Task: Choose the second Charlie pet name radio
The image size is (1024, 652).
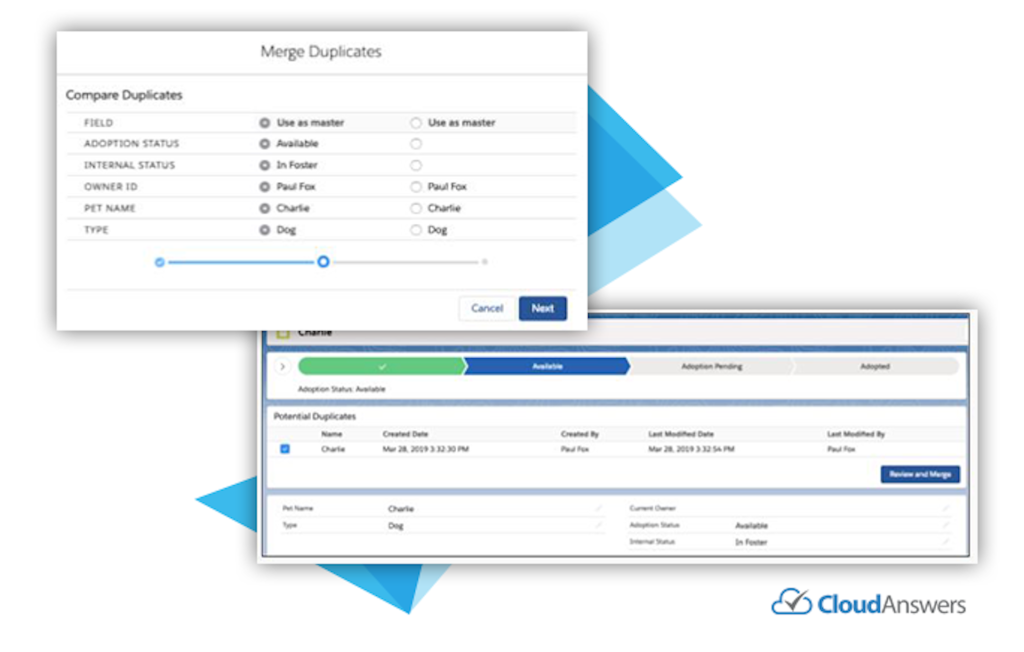Action: 416,209
